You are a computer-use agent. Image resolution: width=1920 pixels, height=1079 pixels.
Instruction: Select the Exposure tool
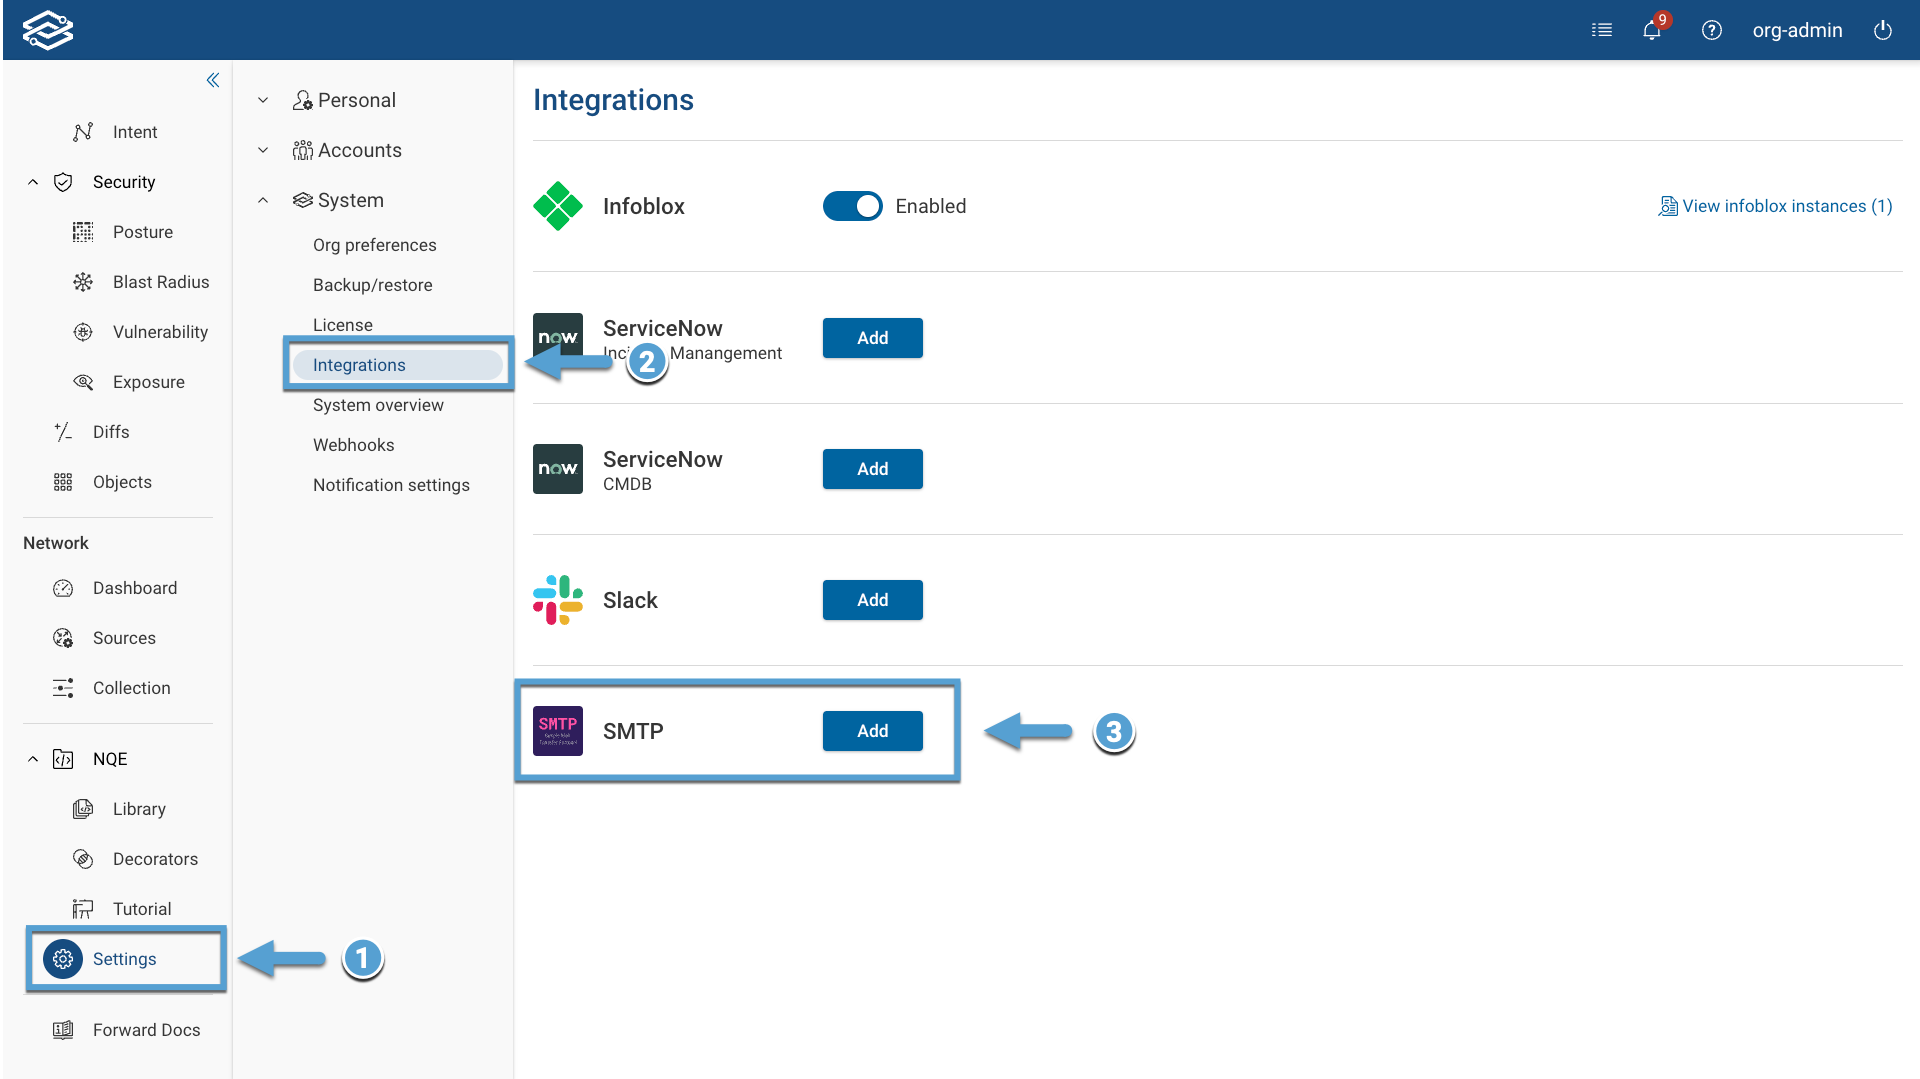pos(148,381)
